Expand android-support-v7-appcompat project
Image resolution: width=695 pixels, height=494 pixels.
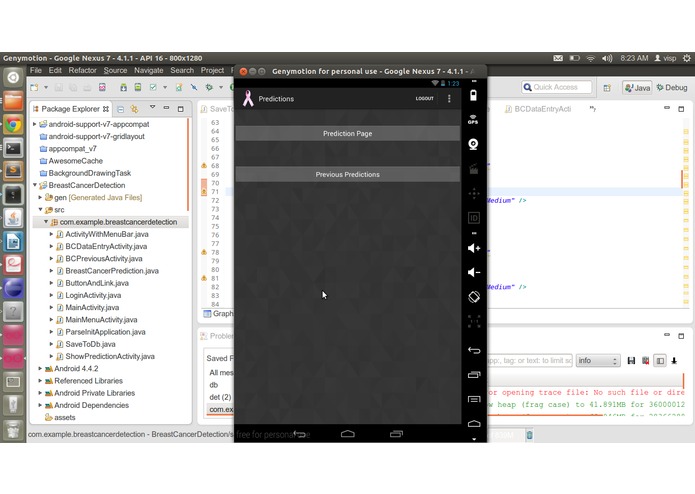[x=35, y=124]
